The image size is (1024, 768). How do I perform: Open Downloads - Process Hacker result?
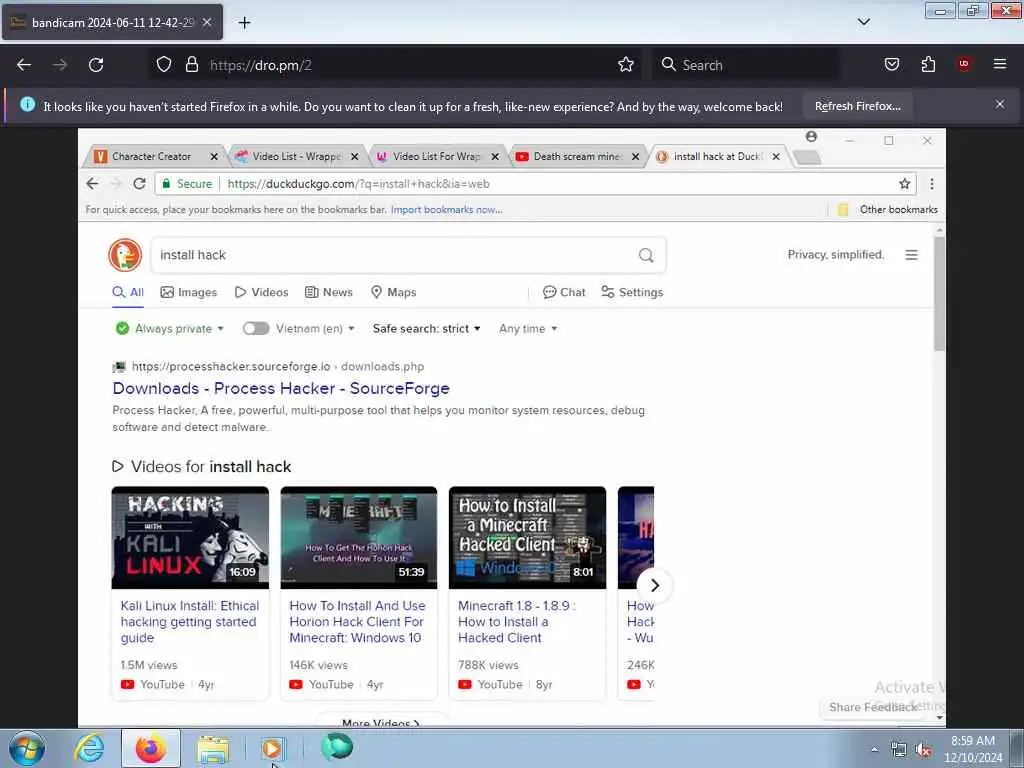[281, 388]
